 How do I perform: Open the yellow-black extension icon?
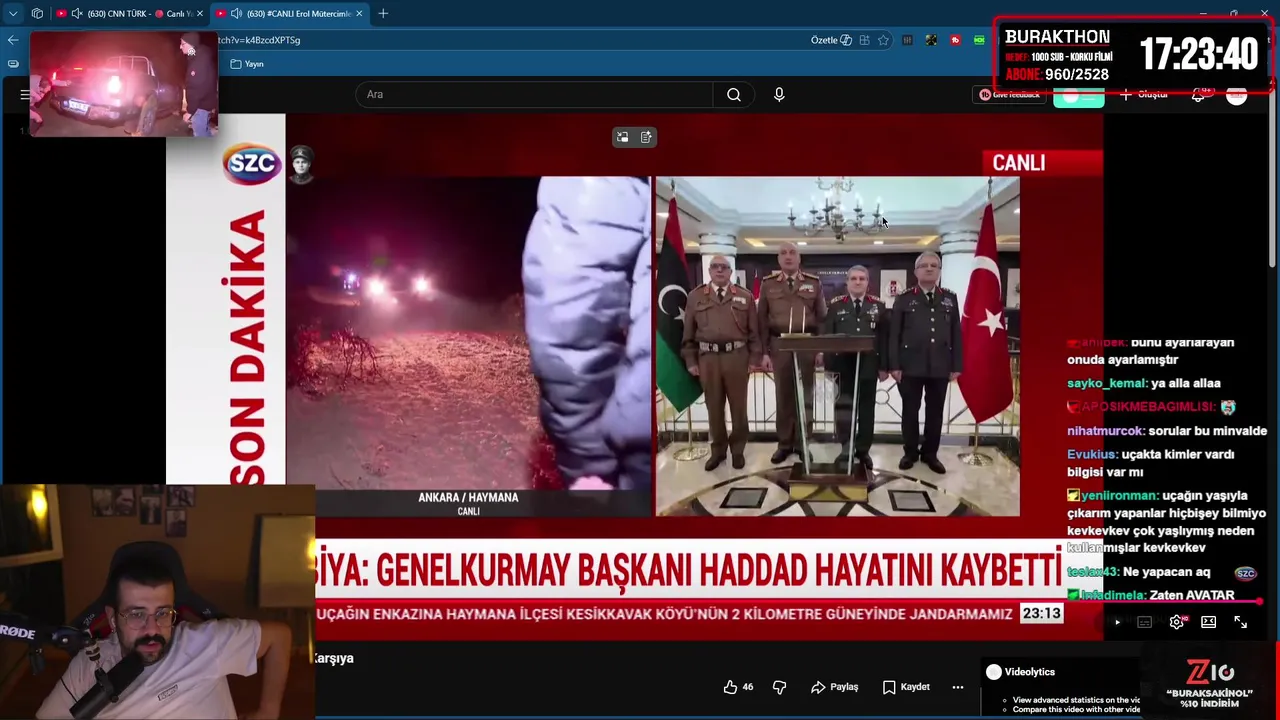tap(931, 40)
